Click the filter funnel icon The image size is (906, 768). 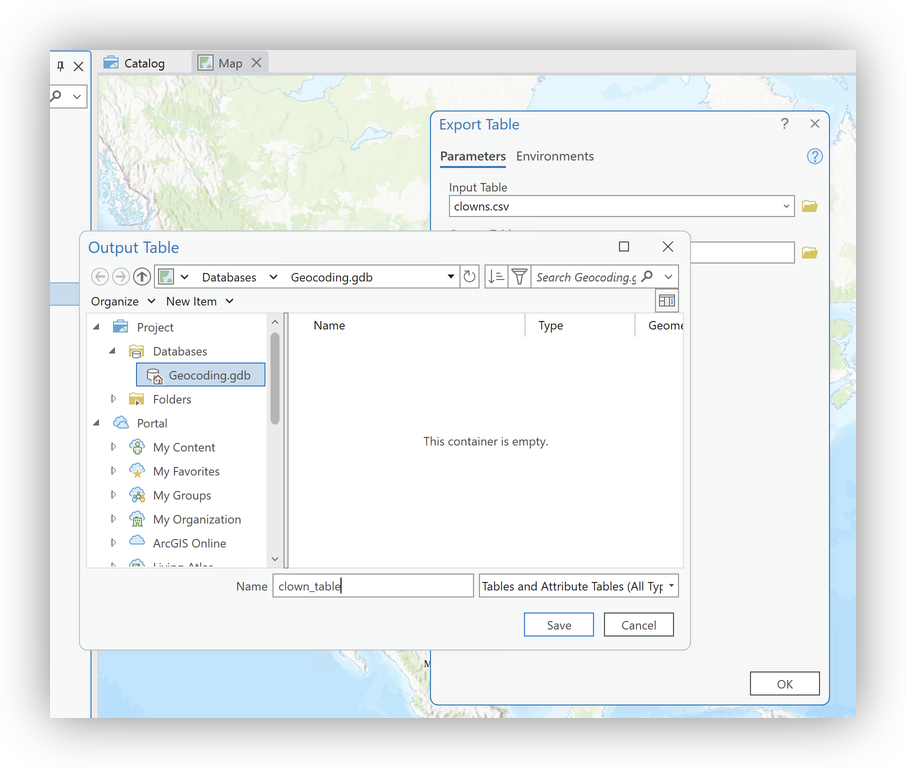[519, 277]
